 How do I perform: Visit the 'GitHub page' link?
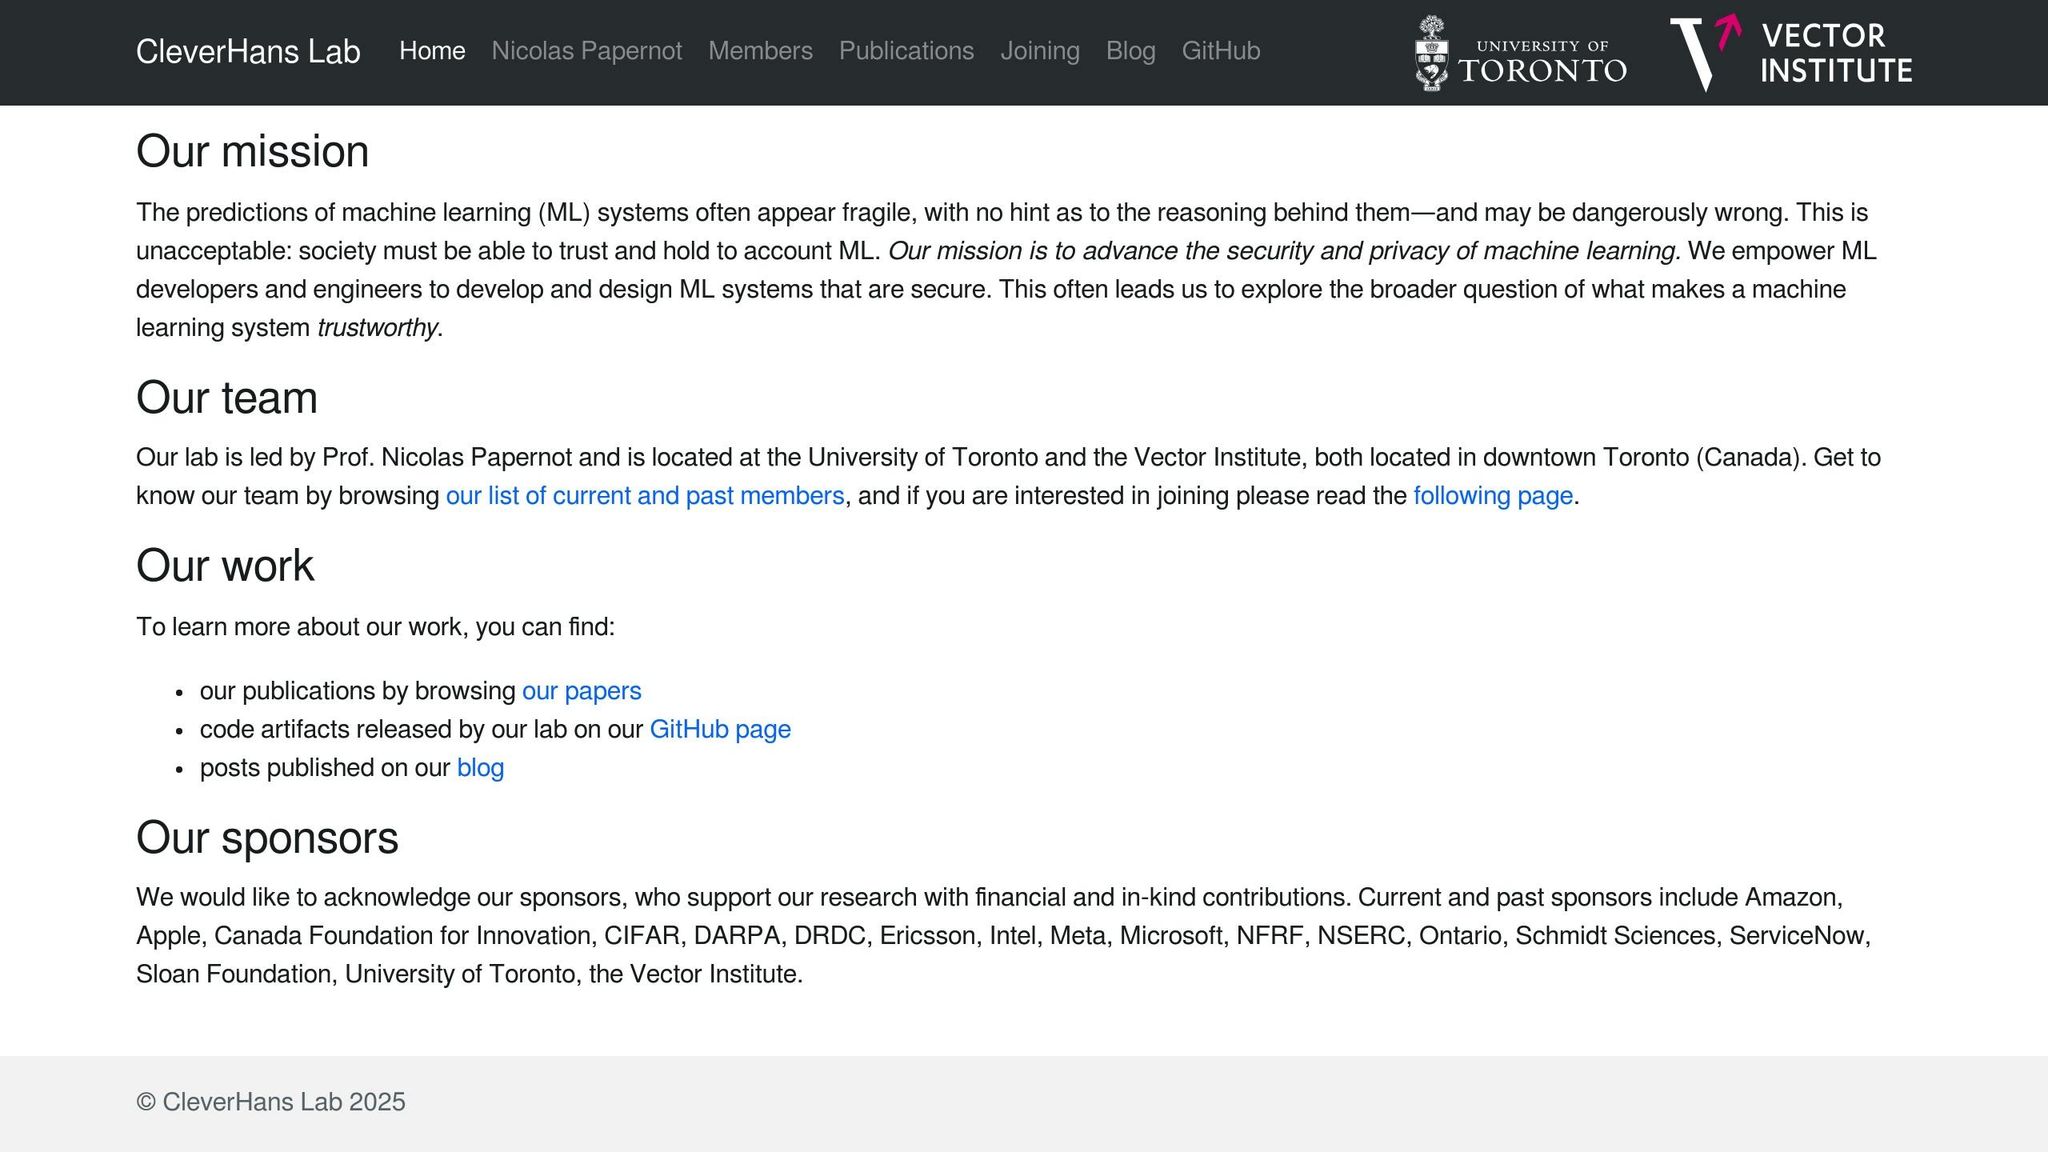[x=720, y=730]
